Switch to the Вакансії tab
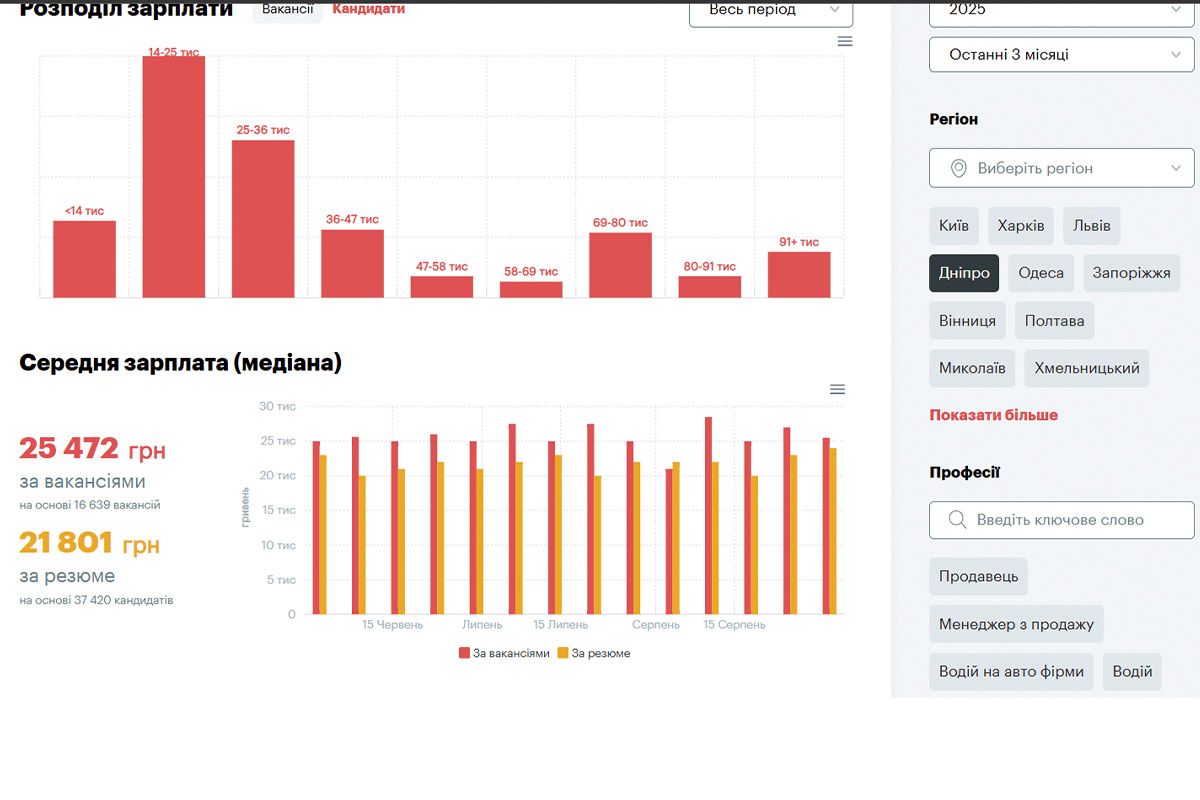 (x=287, y=9)
